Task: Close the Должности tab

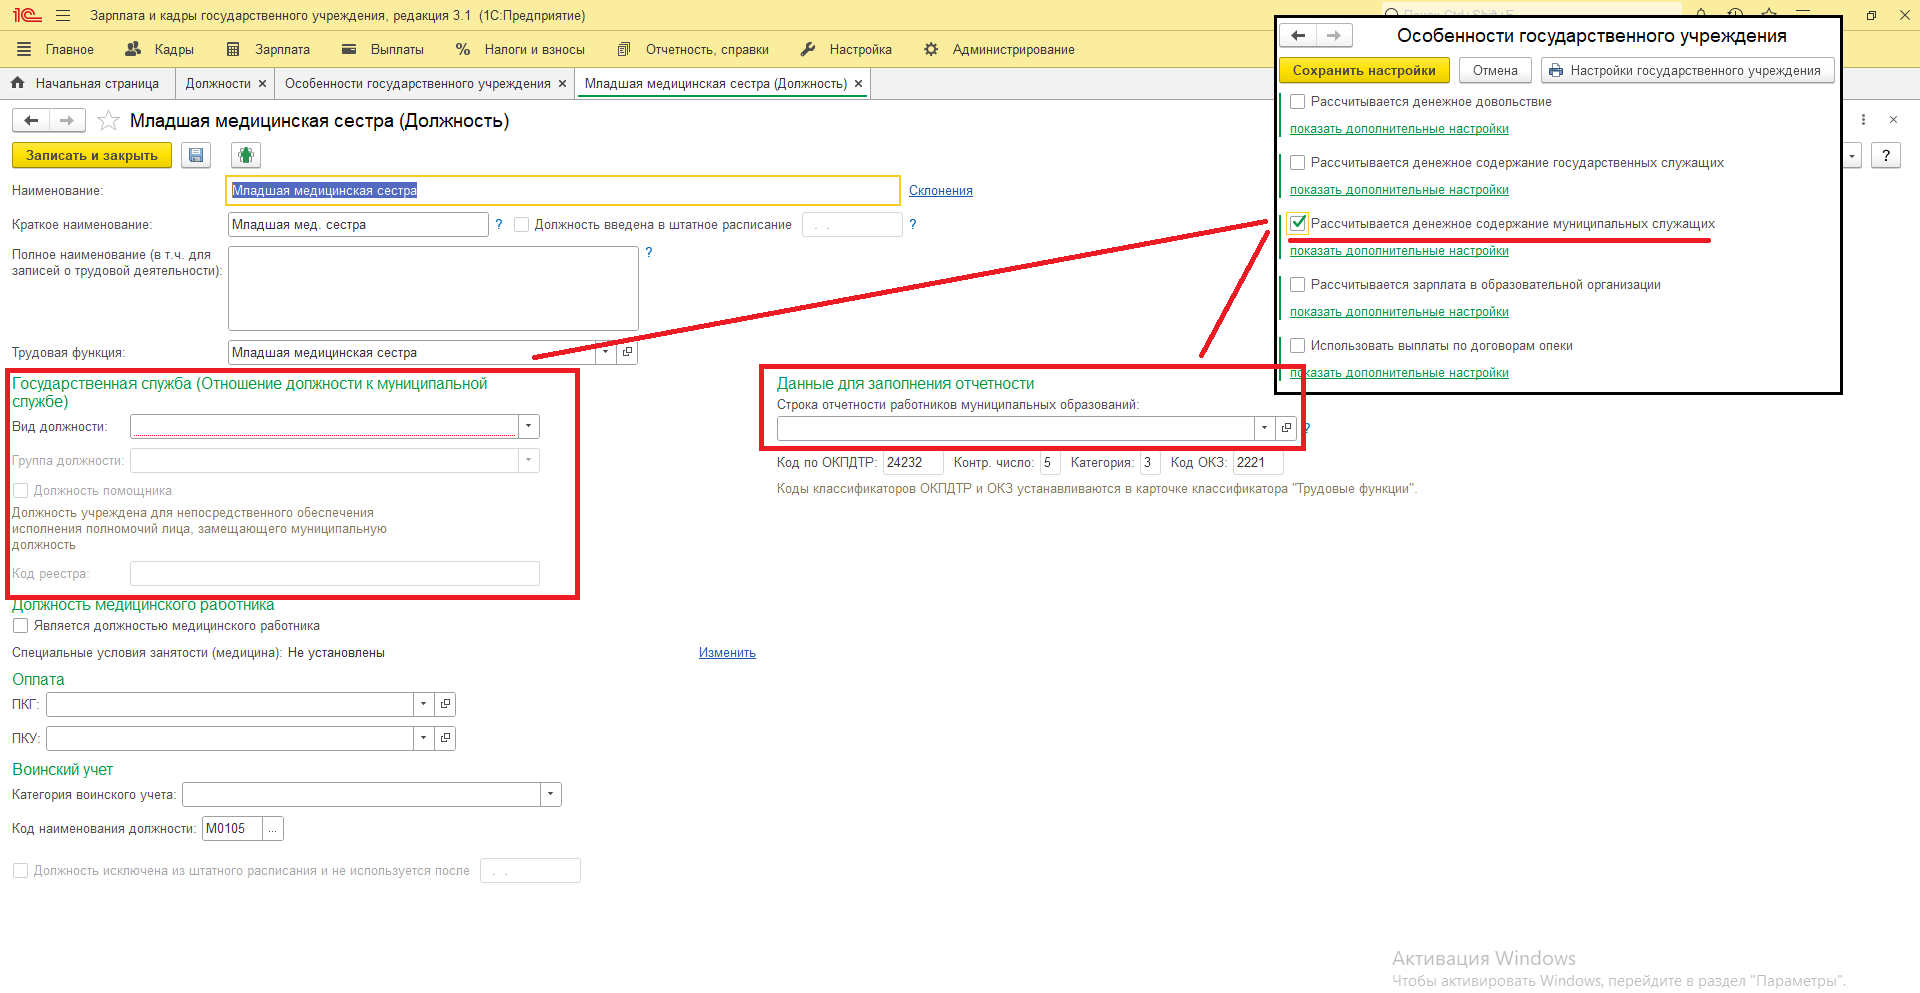Action: [x=262, y=84]
